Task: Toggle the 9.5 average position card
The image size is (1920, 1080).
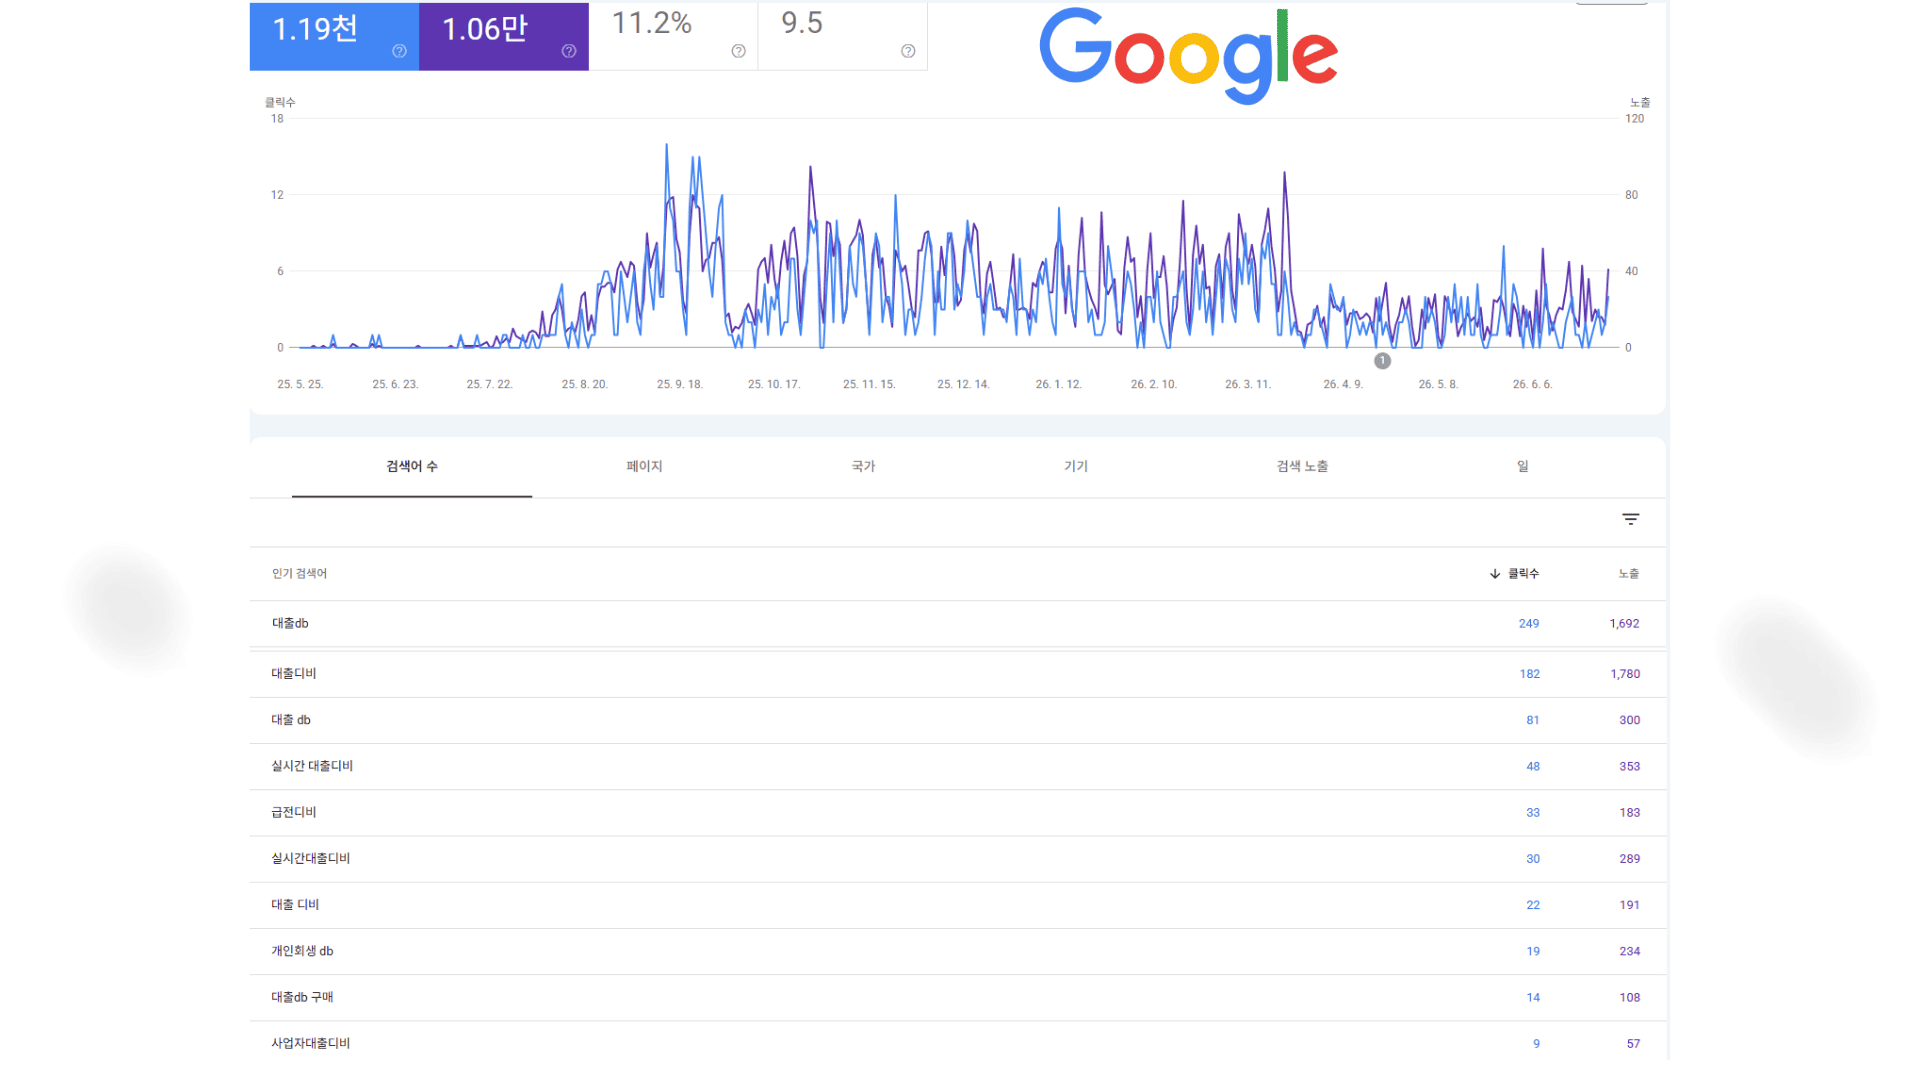Action: point(843,36)
